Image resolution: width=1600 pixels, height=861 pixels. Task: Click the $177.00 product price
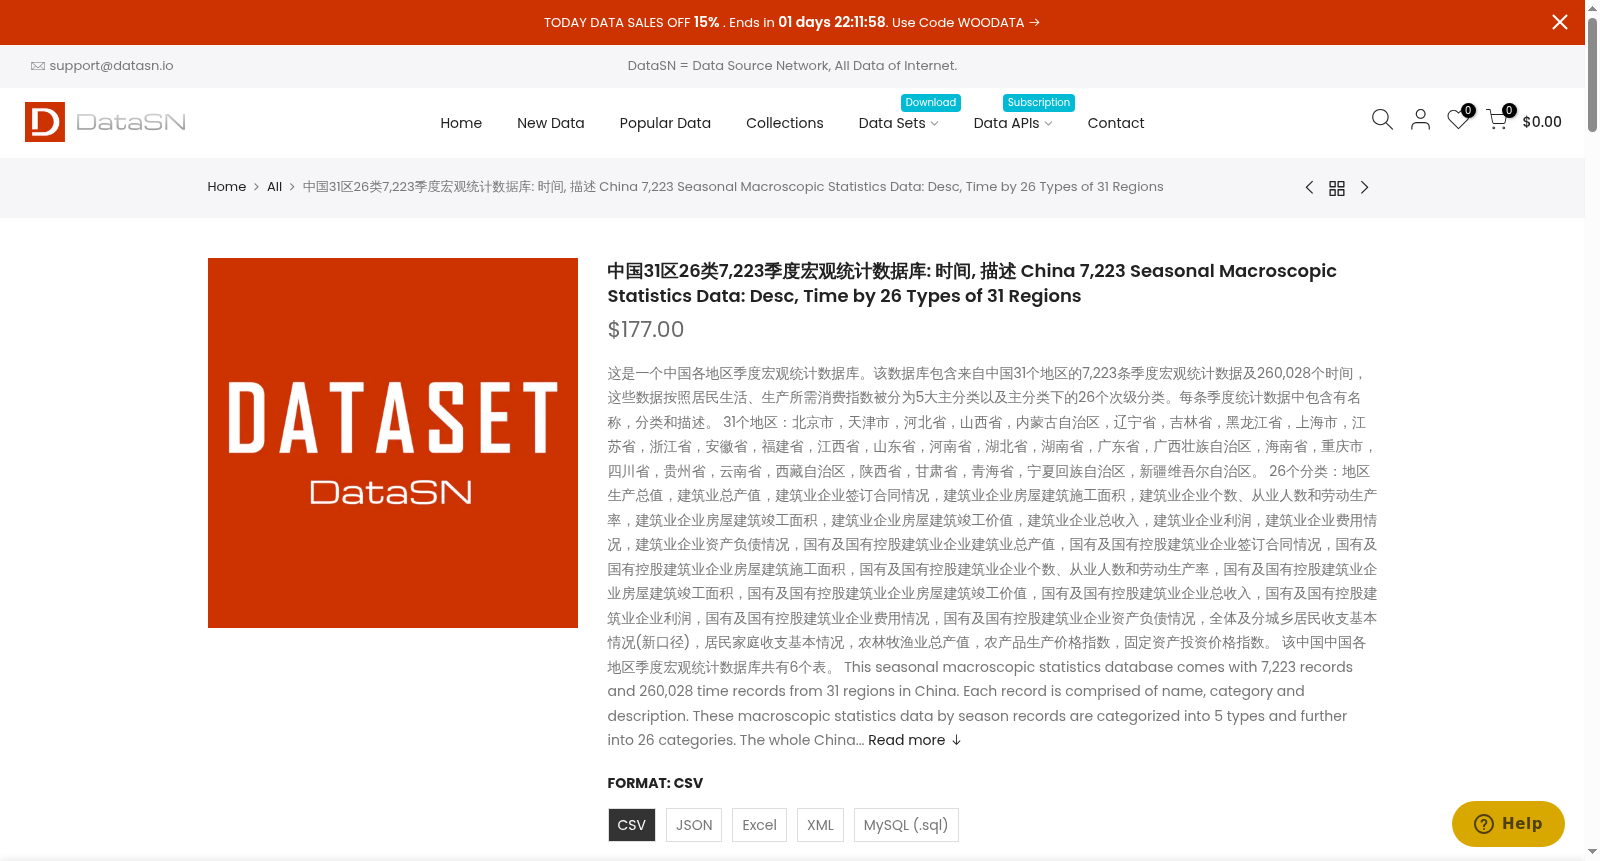tap(646, 330)
